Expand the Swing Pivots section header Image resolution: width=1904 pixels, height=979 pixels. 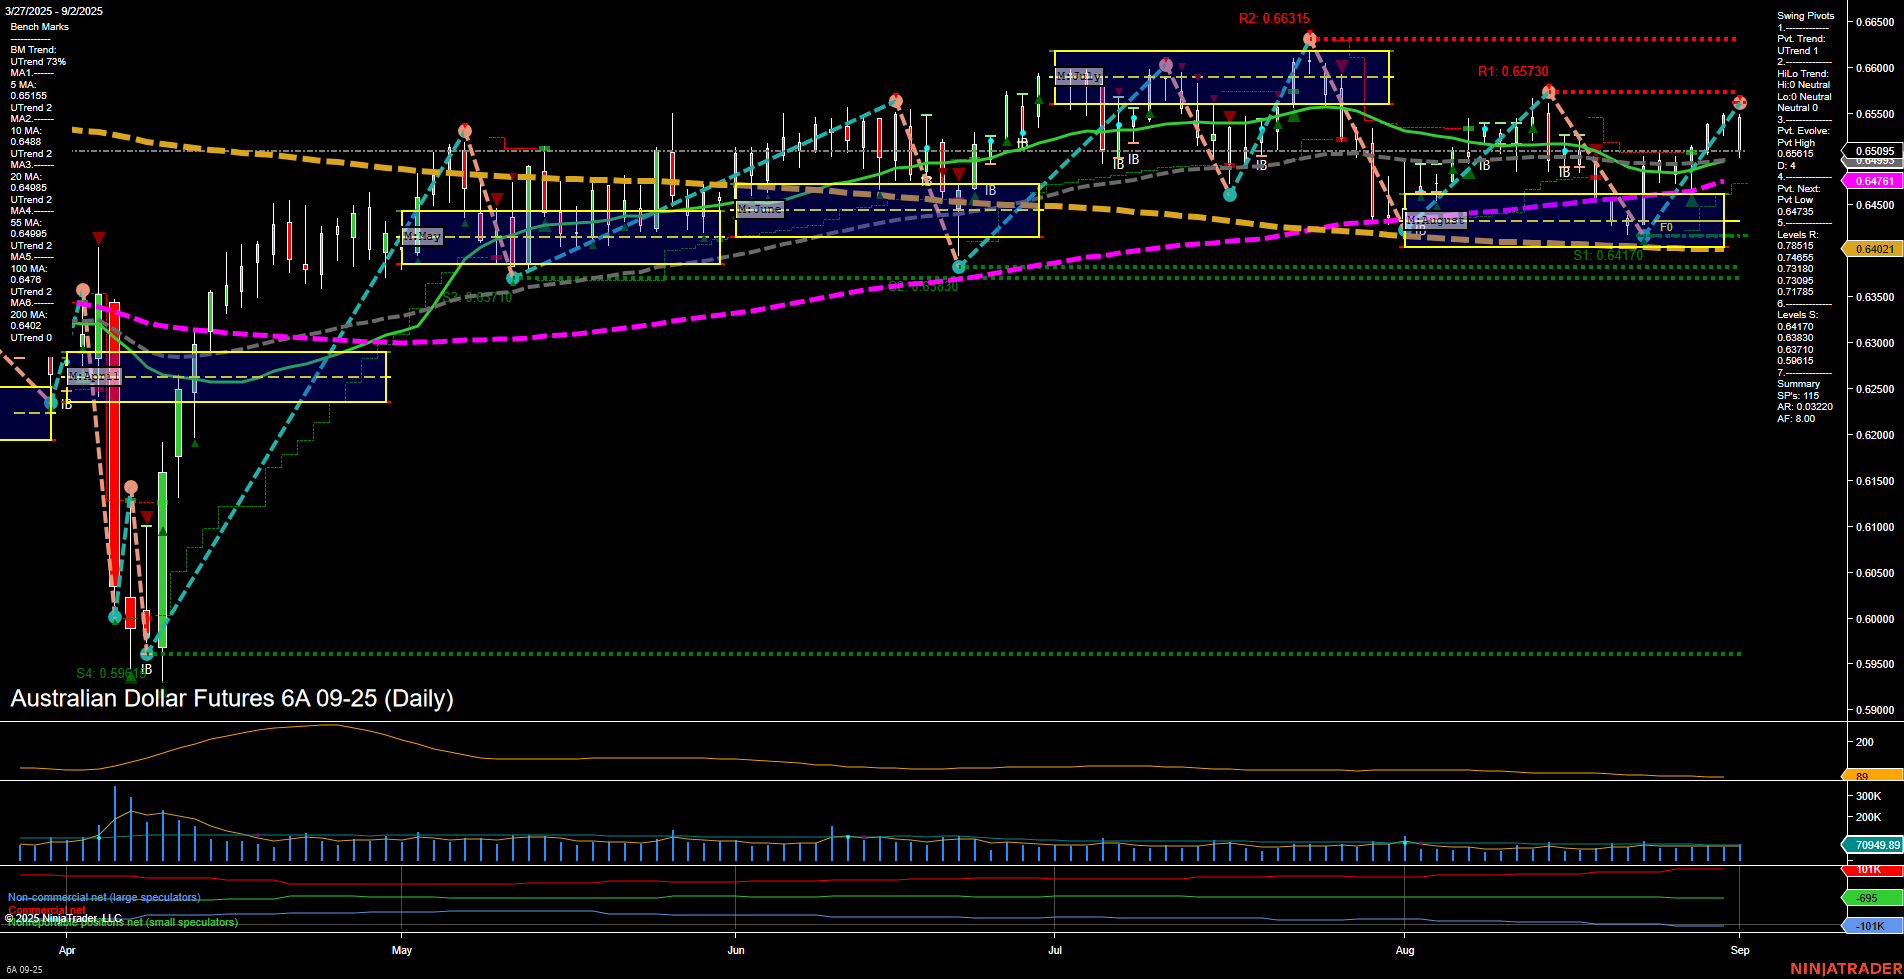[1805, 15]
